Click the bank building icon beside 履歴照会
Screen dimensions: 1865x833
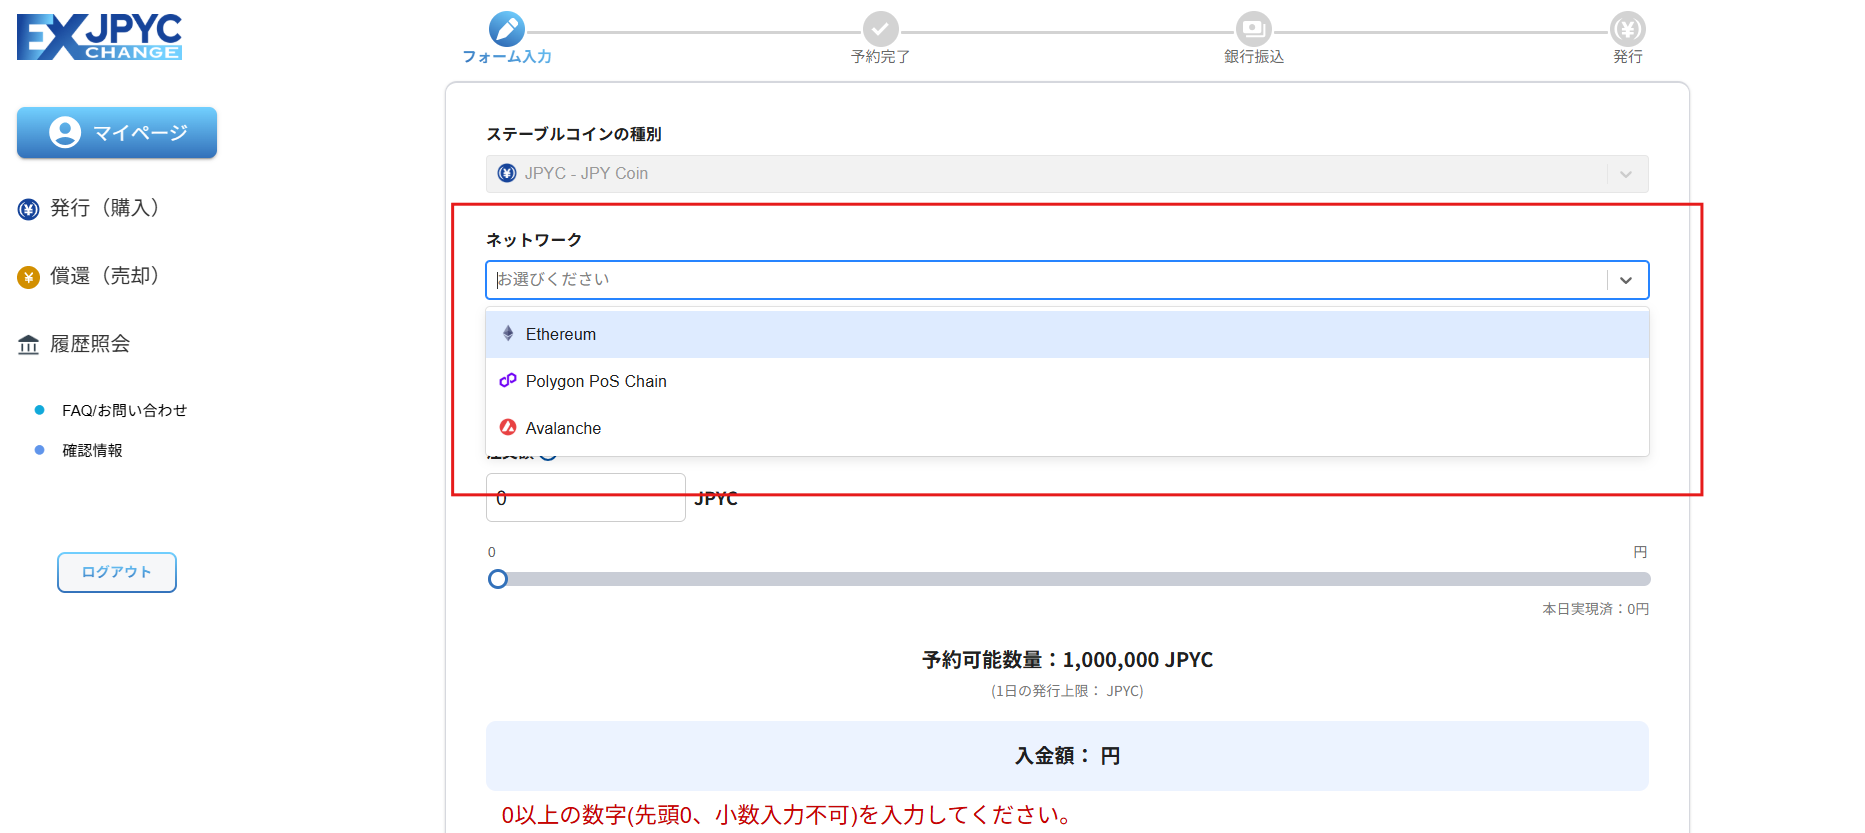28,345
